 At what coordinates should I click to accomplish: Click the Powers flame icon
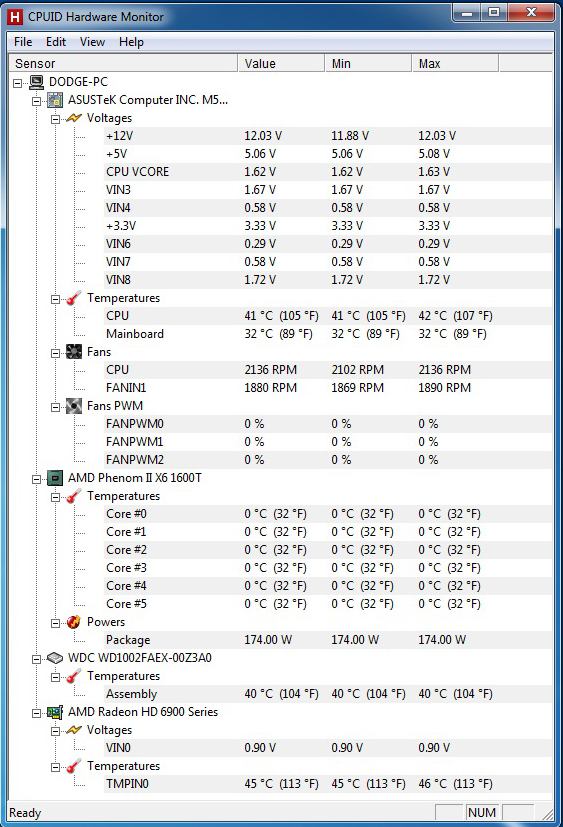click(x=74, y=622)
